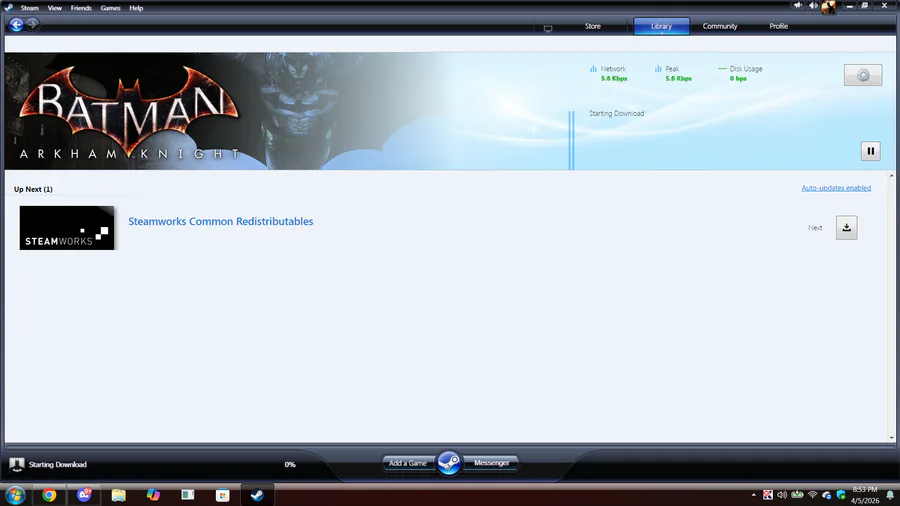This screenshot has height=506, width=900.
Task: Click the 'Up Next (1)' heading
Action: (x=33, y=189)
